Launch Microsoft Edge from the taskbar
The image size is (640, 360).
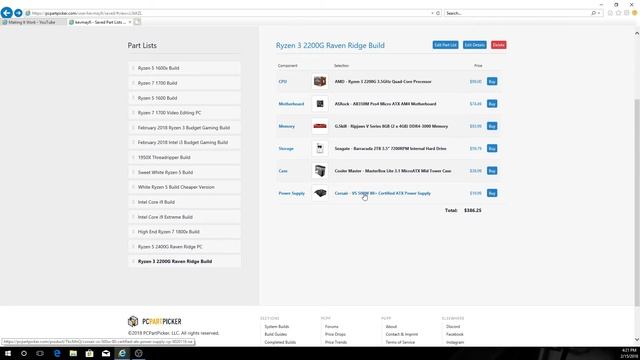[x=57, y=353]
